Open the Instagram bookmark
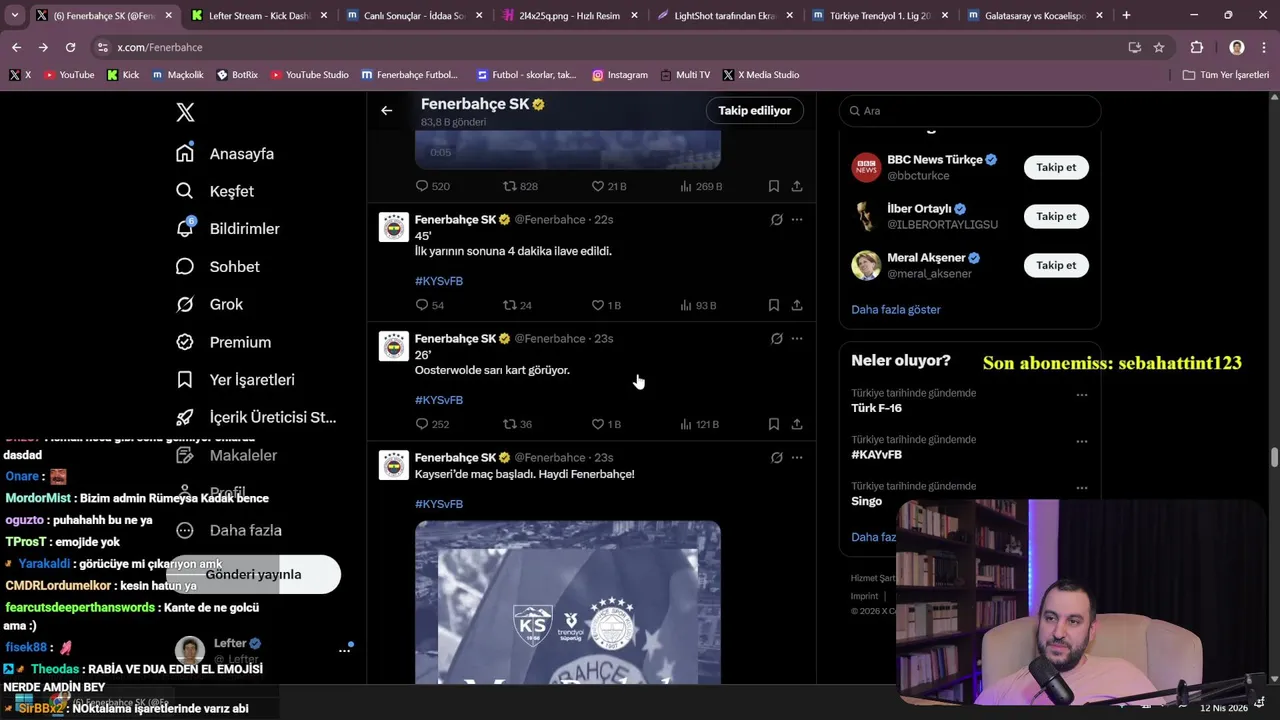Image resolution: width=1280 pixels, height=720 pixels. (619, 75)
